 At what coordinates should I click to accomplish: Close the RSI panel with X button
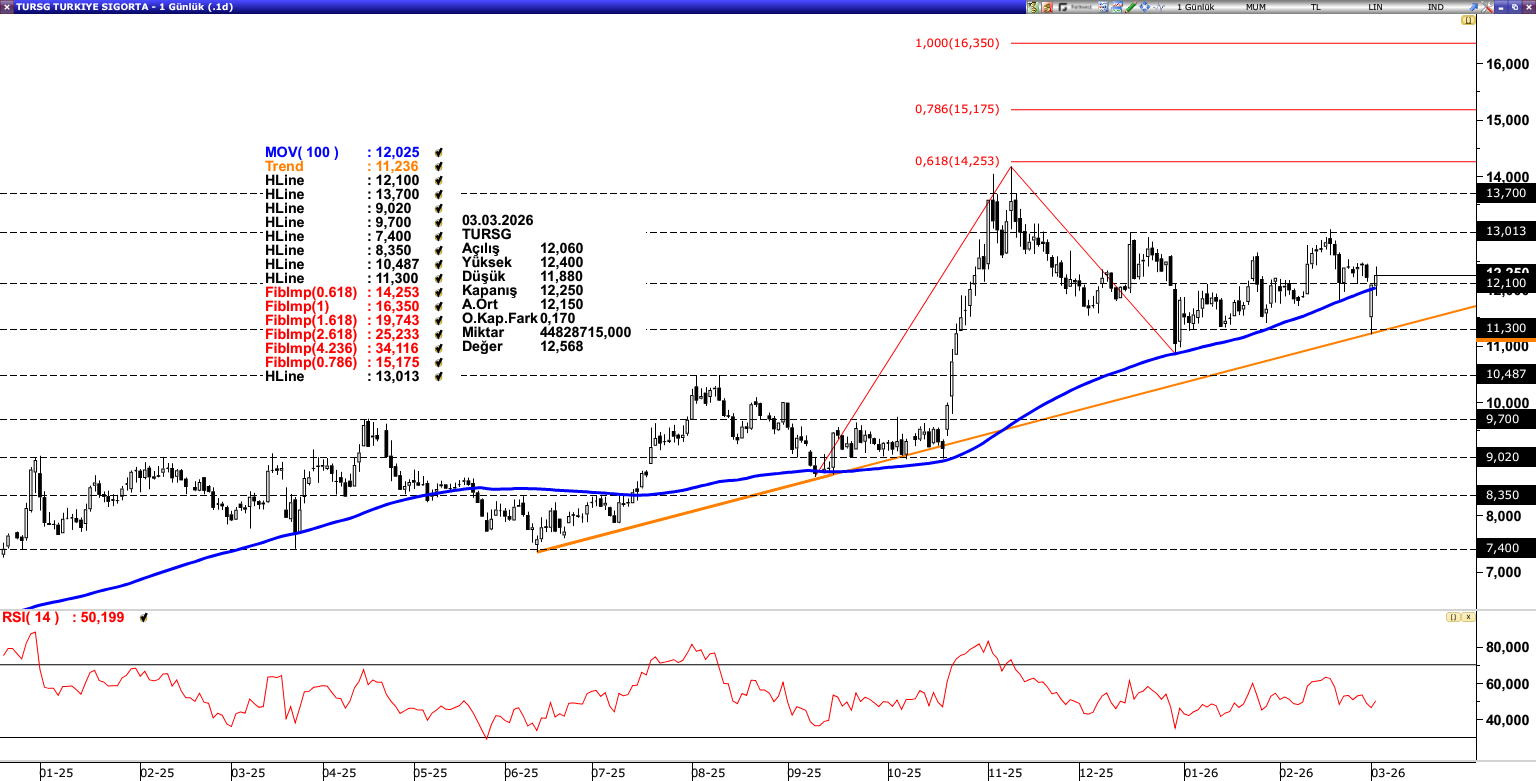click(1467, 617)
